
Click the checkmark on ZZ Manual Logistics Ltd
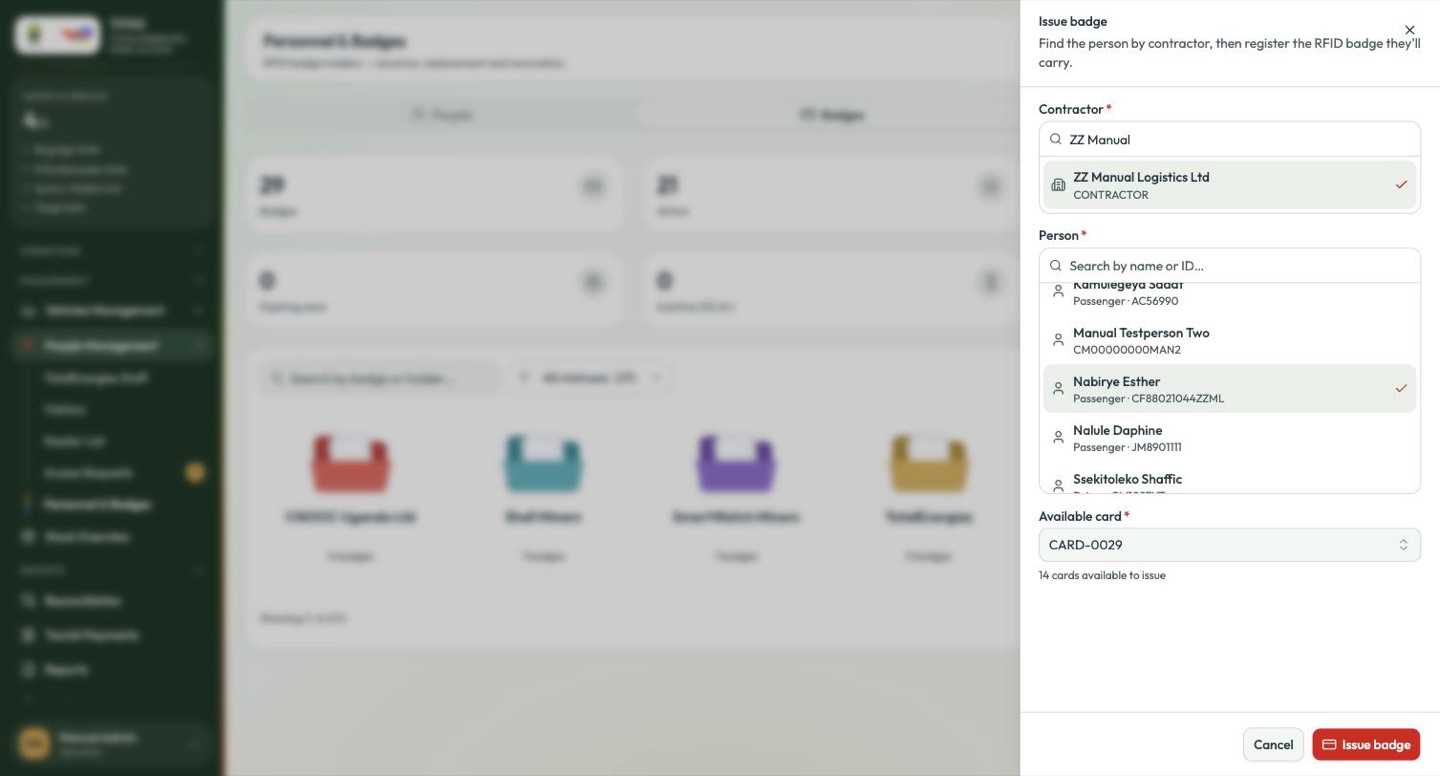(x=1401, y=185)
